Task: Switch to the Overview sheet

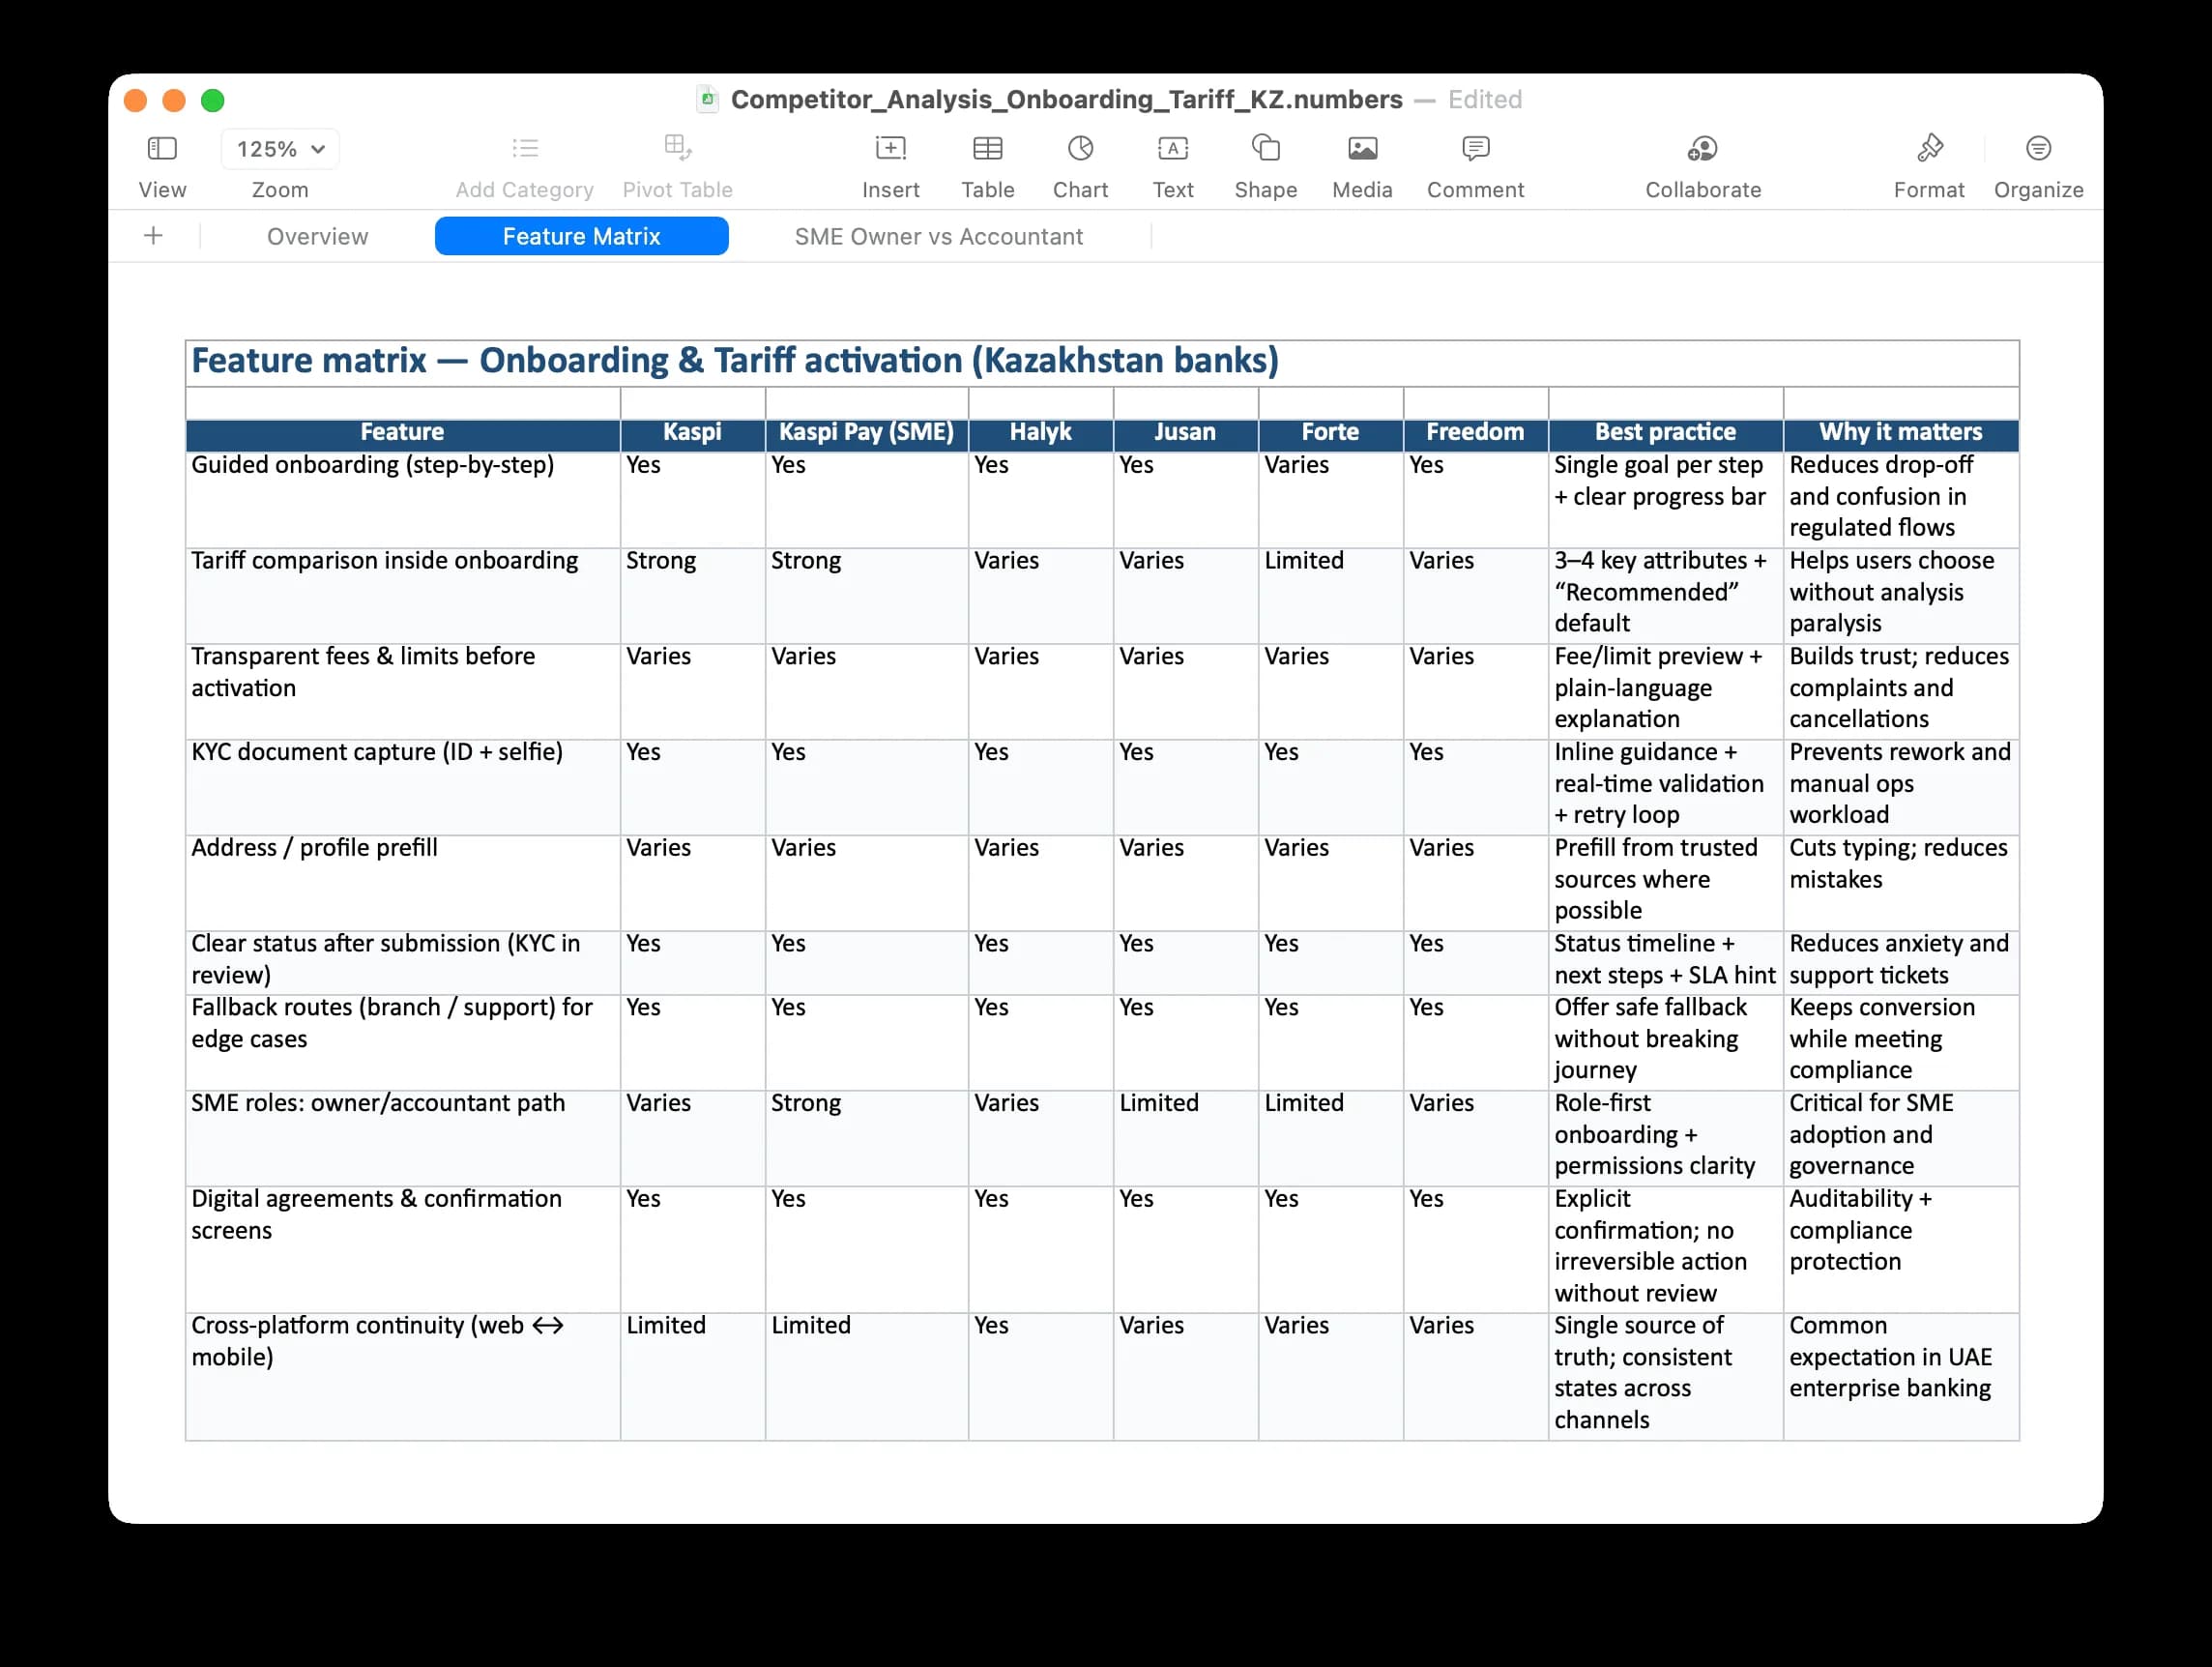Action: click(317, 236)
